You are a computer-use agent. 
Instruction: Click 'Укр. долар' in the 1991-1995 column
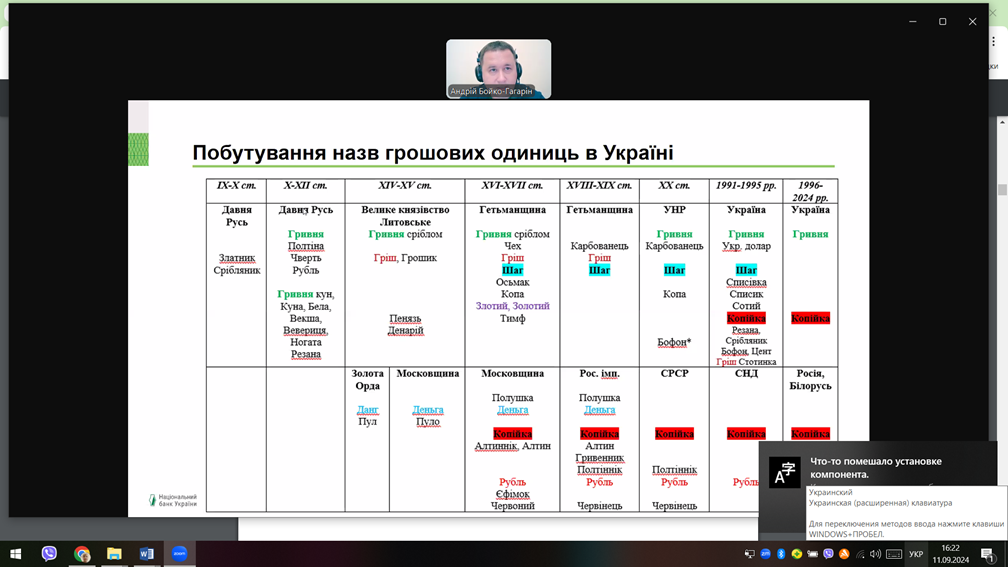pos(746,246)
